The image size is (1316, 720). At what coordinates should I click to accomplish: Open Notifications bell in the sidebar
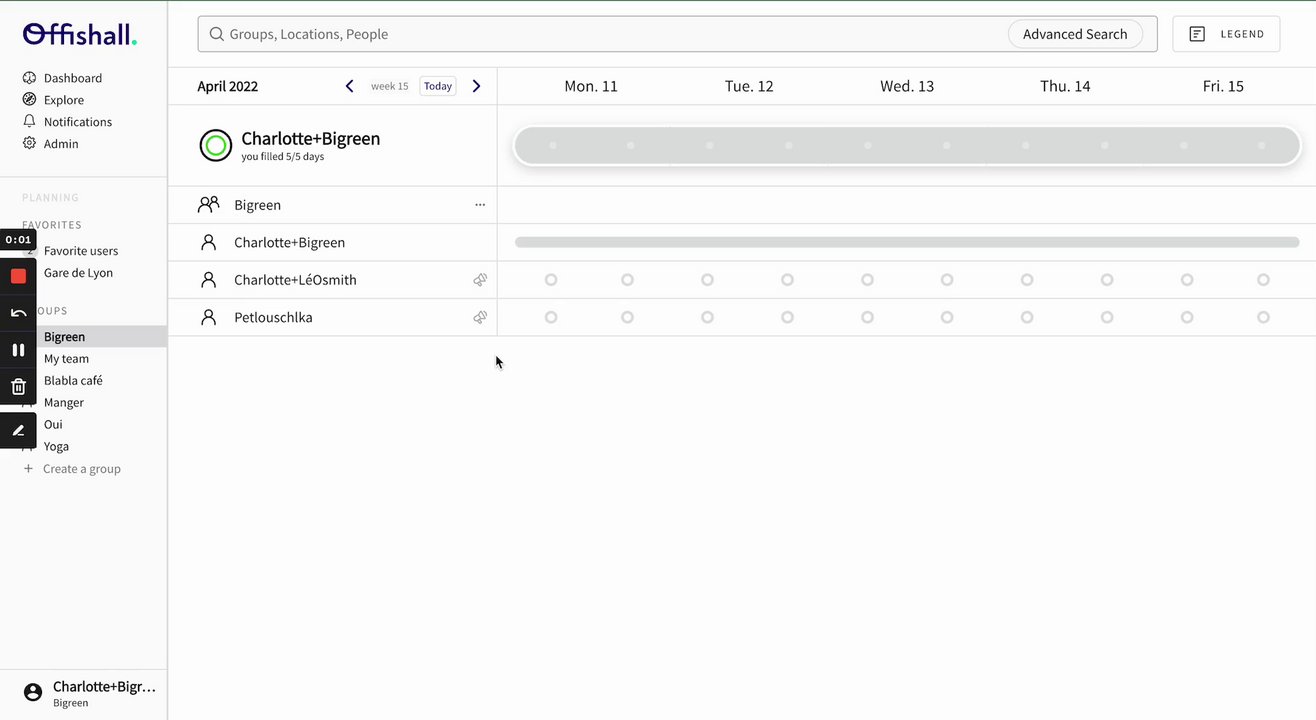(x=30, y=122)
